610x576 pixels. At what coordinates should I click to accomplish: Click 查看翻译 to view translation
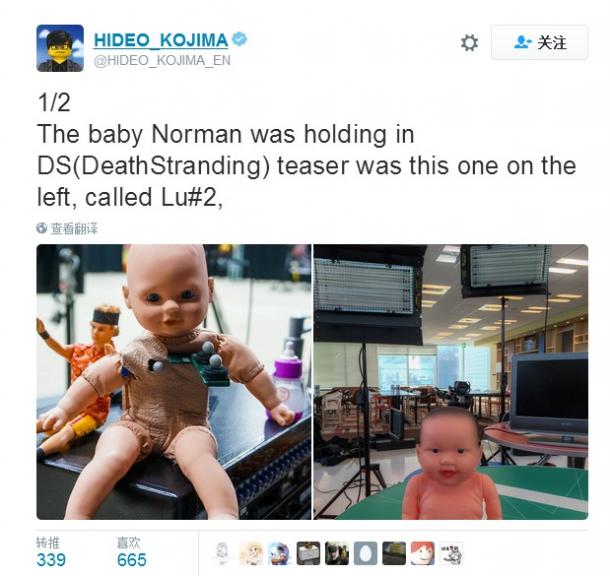tap(74, 229)
